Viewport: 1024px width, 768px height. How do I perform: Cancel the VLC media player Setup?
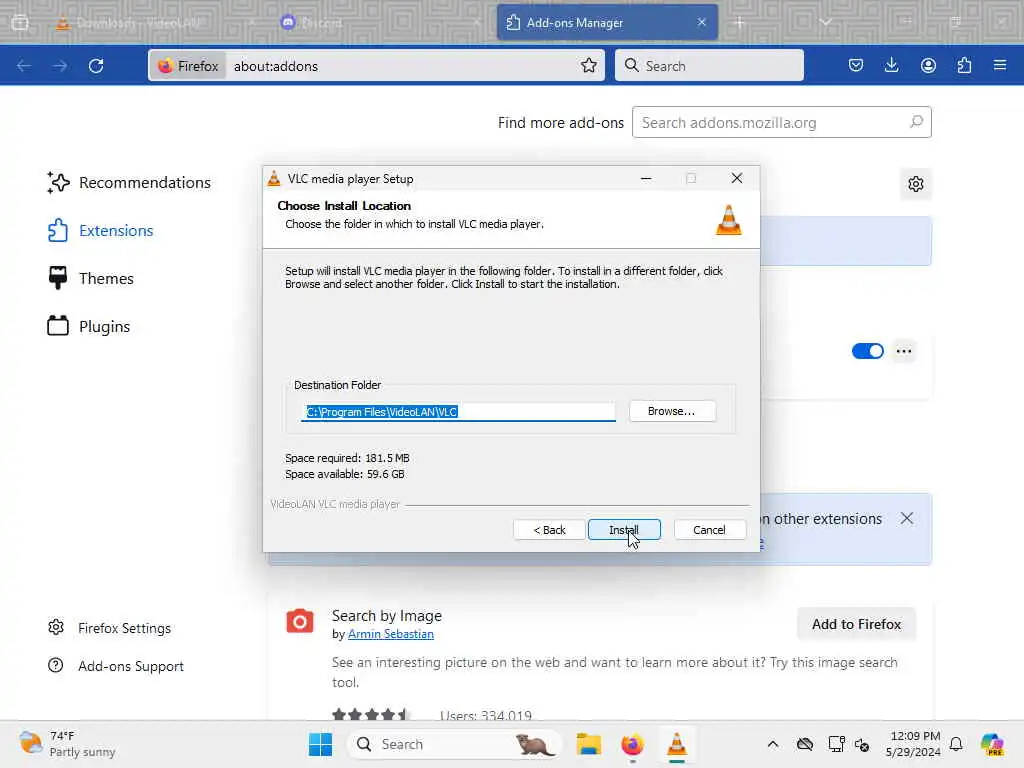tap(709, 530)
